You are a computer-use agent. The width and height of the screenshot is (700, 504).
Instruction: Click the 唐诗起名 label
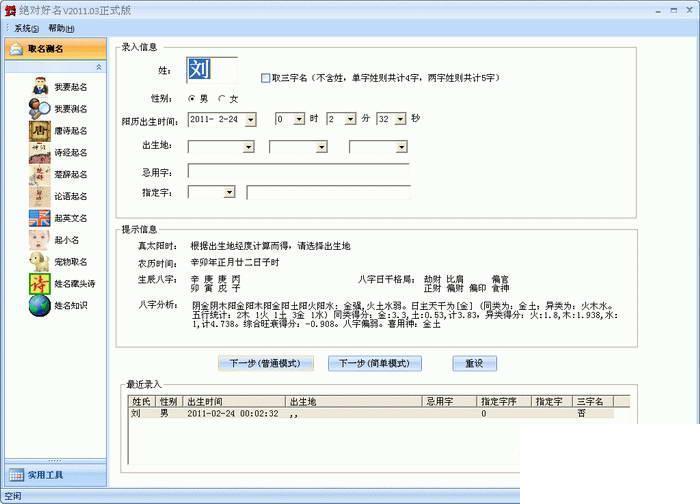click(x=71, y=131)
